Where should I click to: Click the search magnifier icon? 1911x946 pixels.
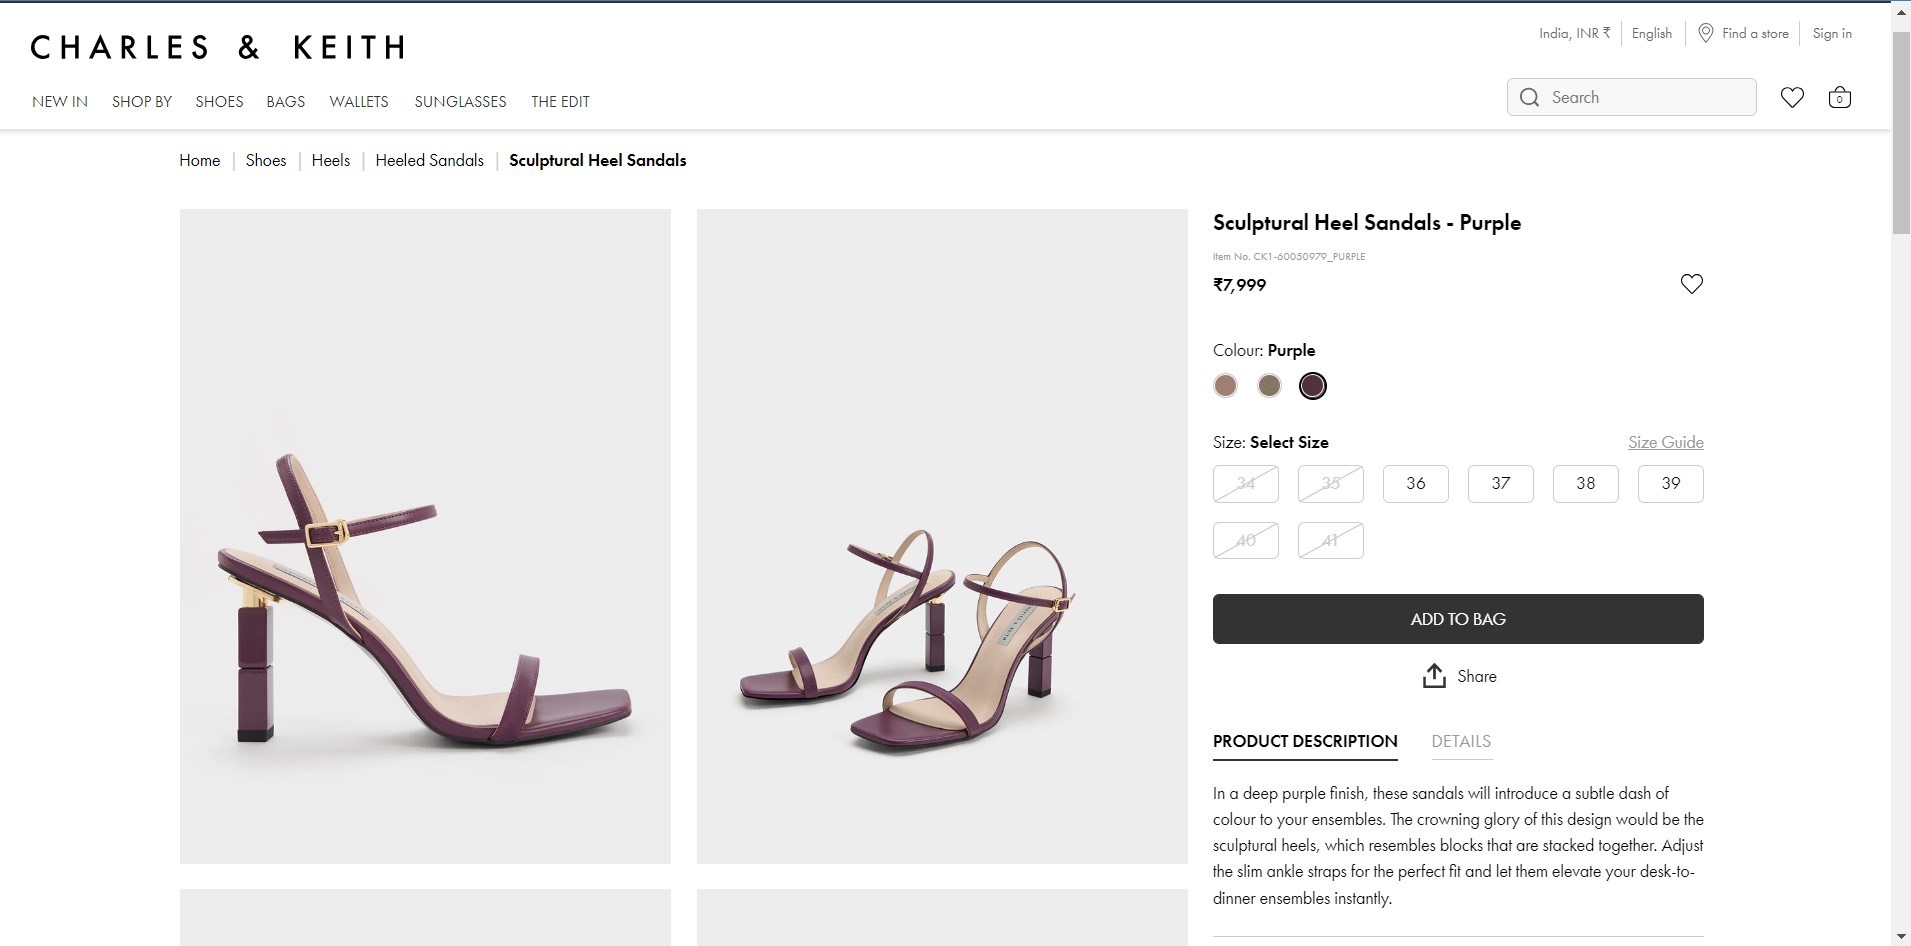click(1529, 97)
